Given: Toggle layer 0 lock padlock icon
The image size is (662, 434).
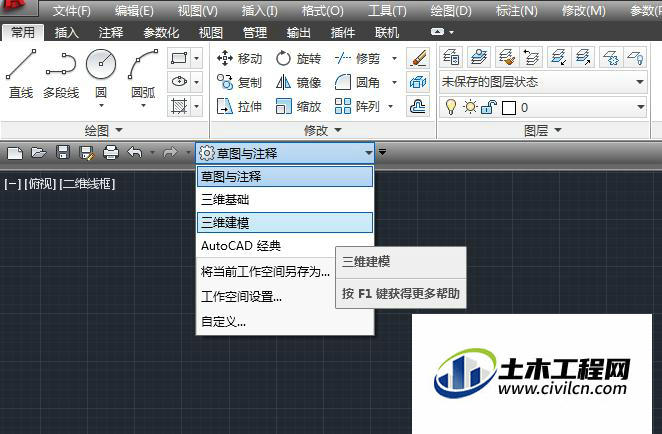Looking at the screenshot, I should [x=488, y=107].
